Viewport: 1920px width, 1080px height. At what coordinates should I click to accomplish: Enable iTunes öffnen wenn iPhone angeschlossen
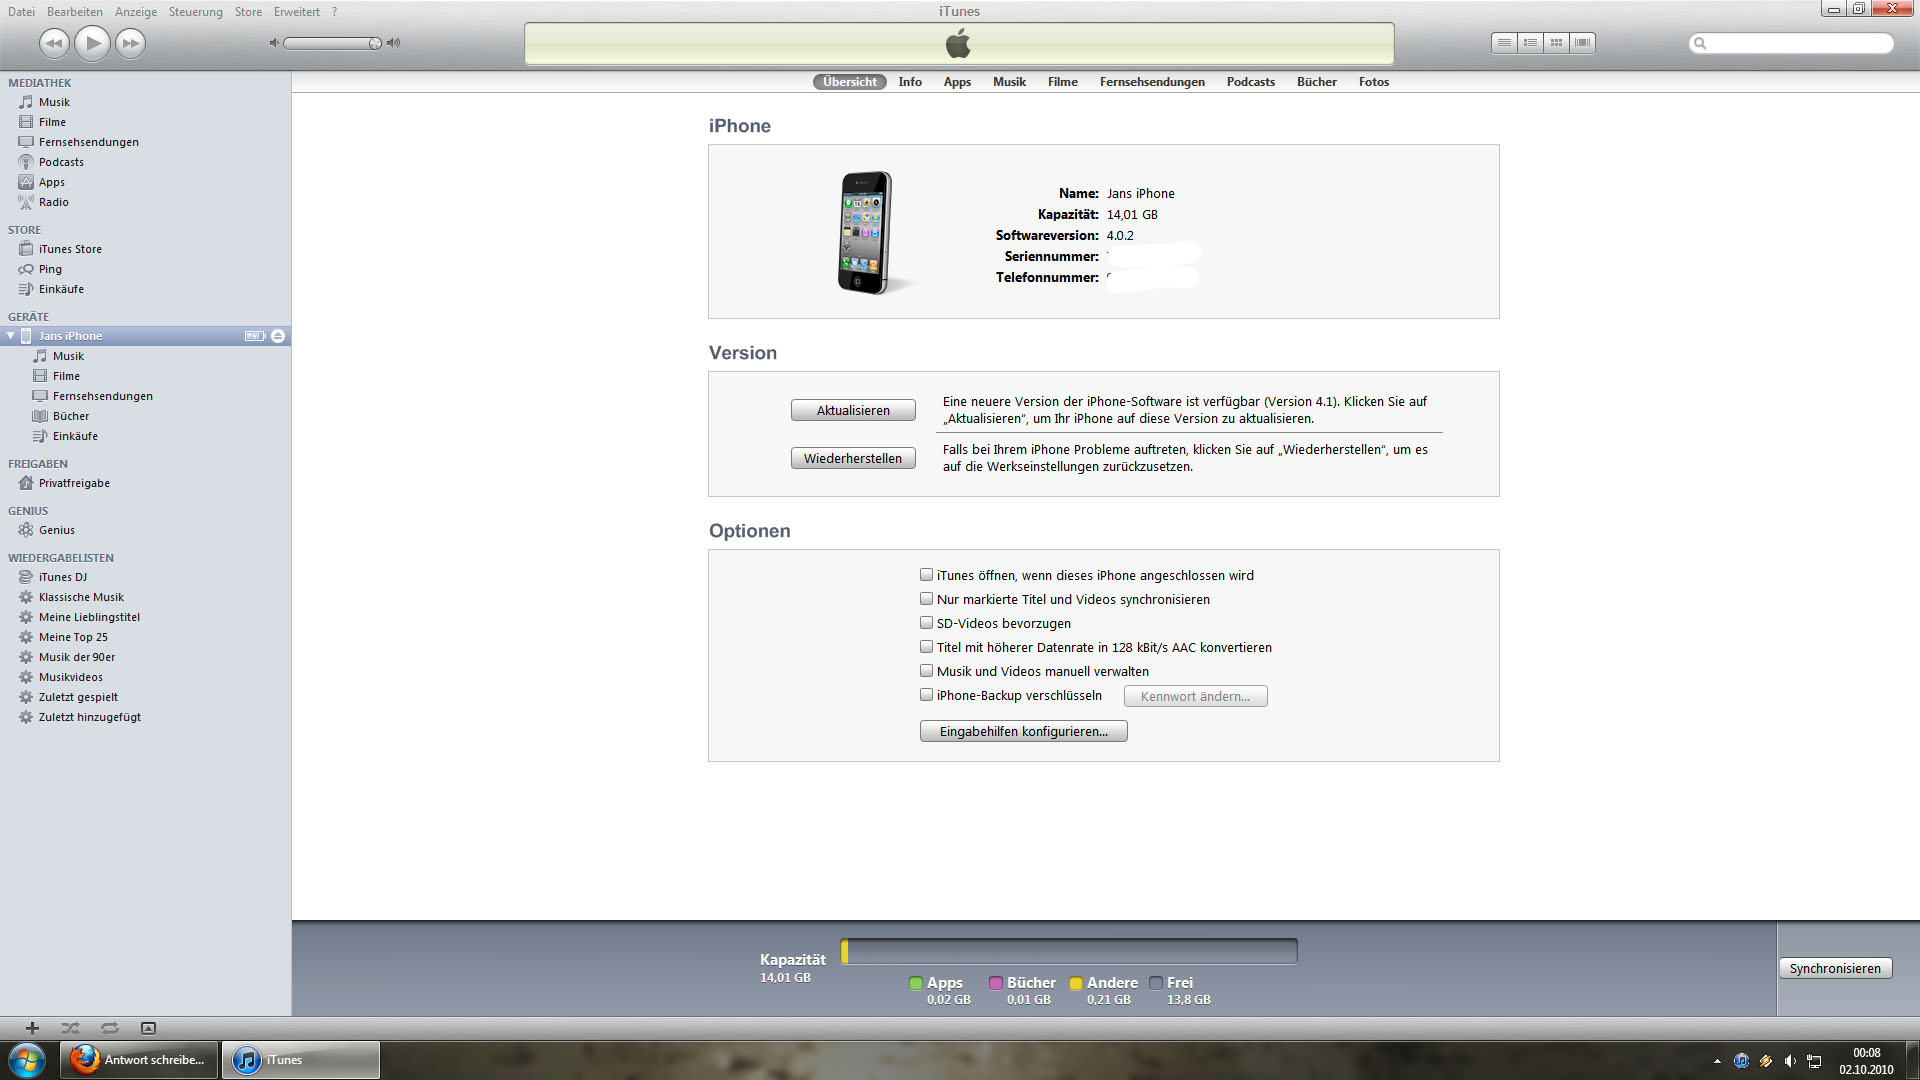(926, 575)
